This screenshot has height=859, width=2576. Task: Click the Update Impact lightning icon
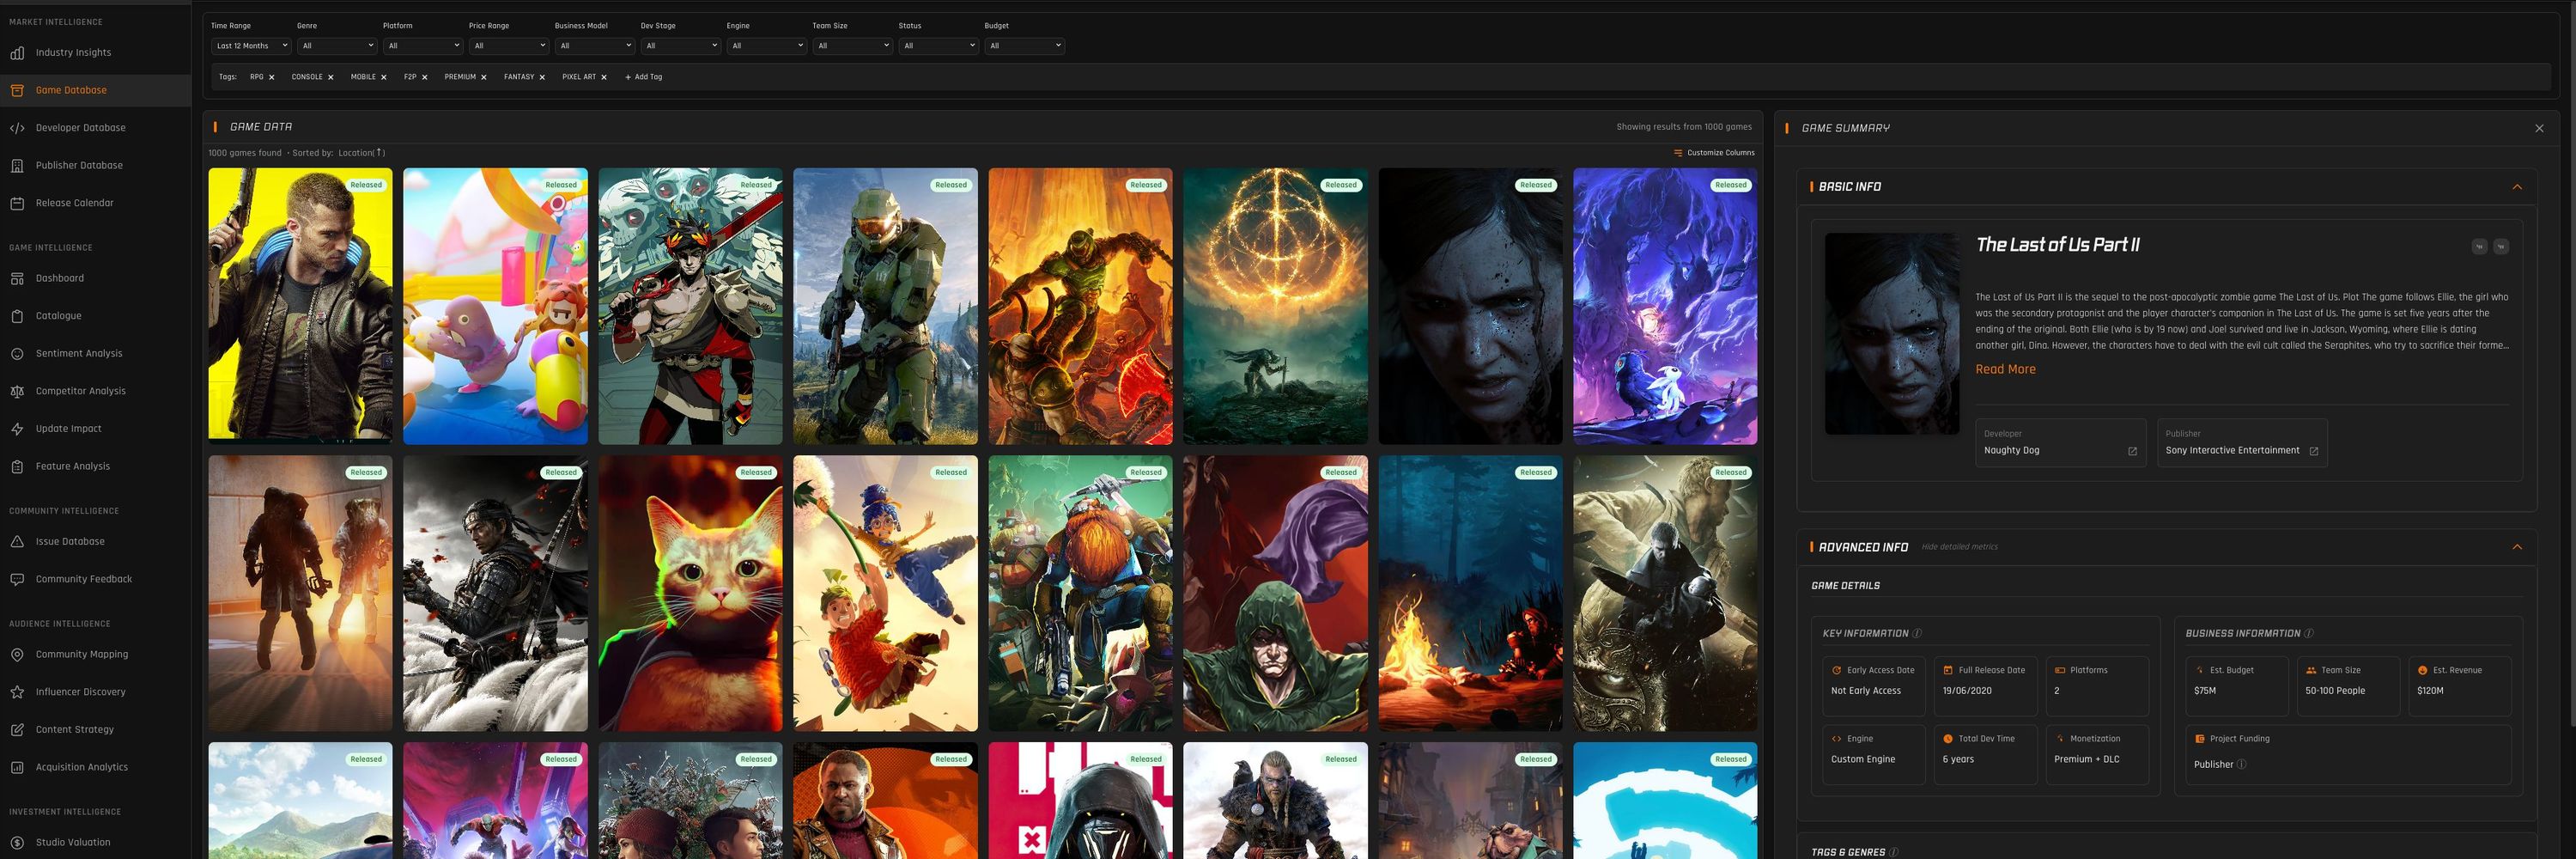pos(17,429)
